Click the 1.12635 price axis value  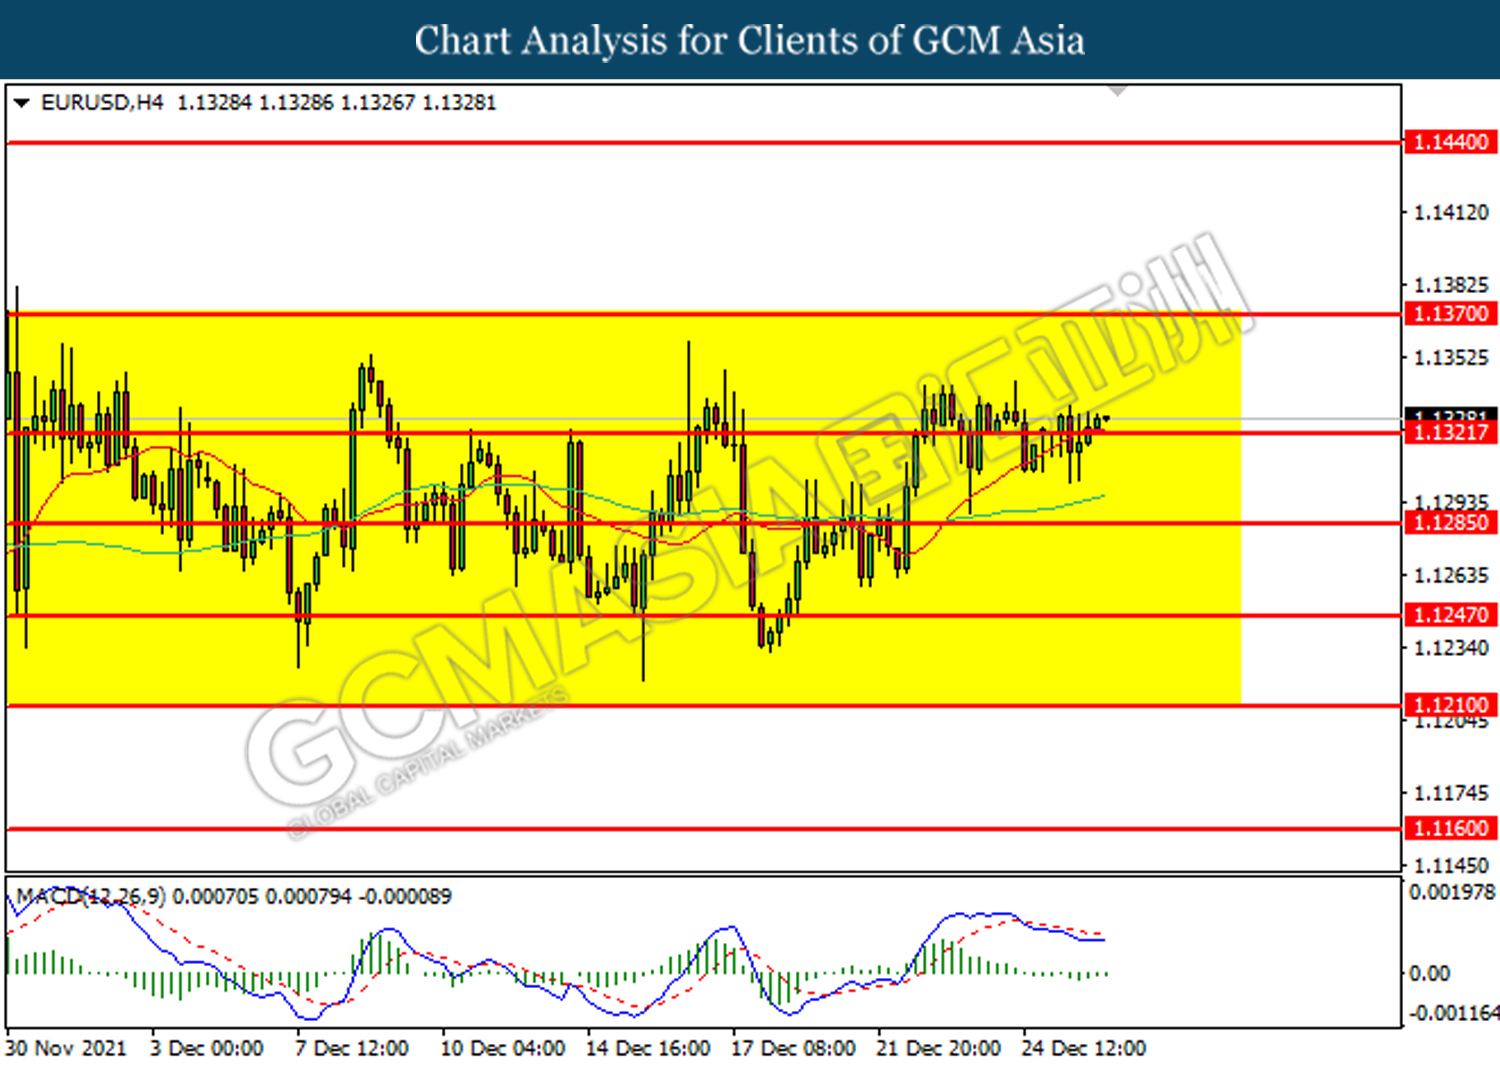(x=1451, y=576)
